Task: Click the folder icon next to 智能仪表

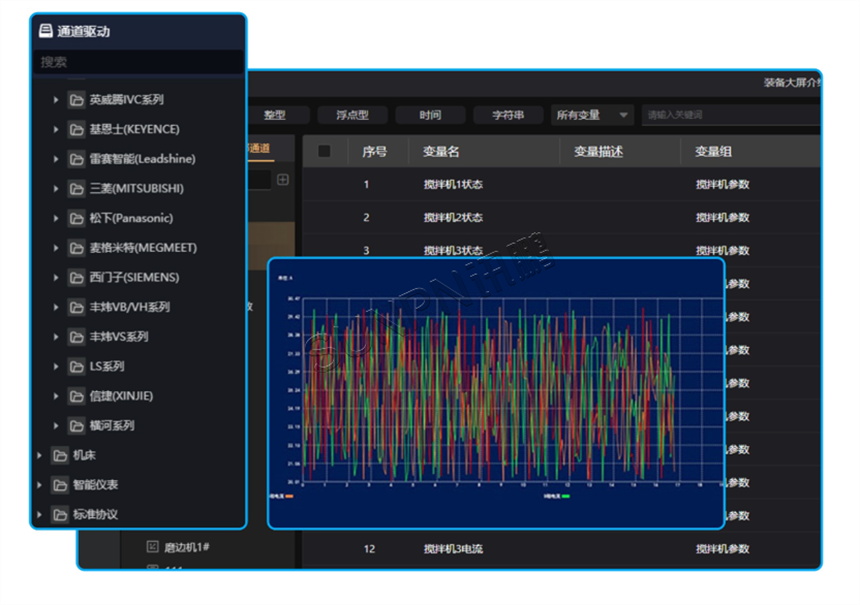Action: tap(60, 485)
